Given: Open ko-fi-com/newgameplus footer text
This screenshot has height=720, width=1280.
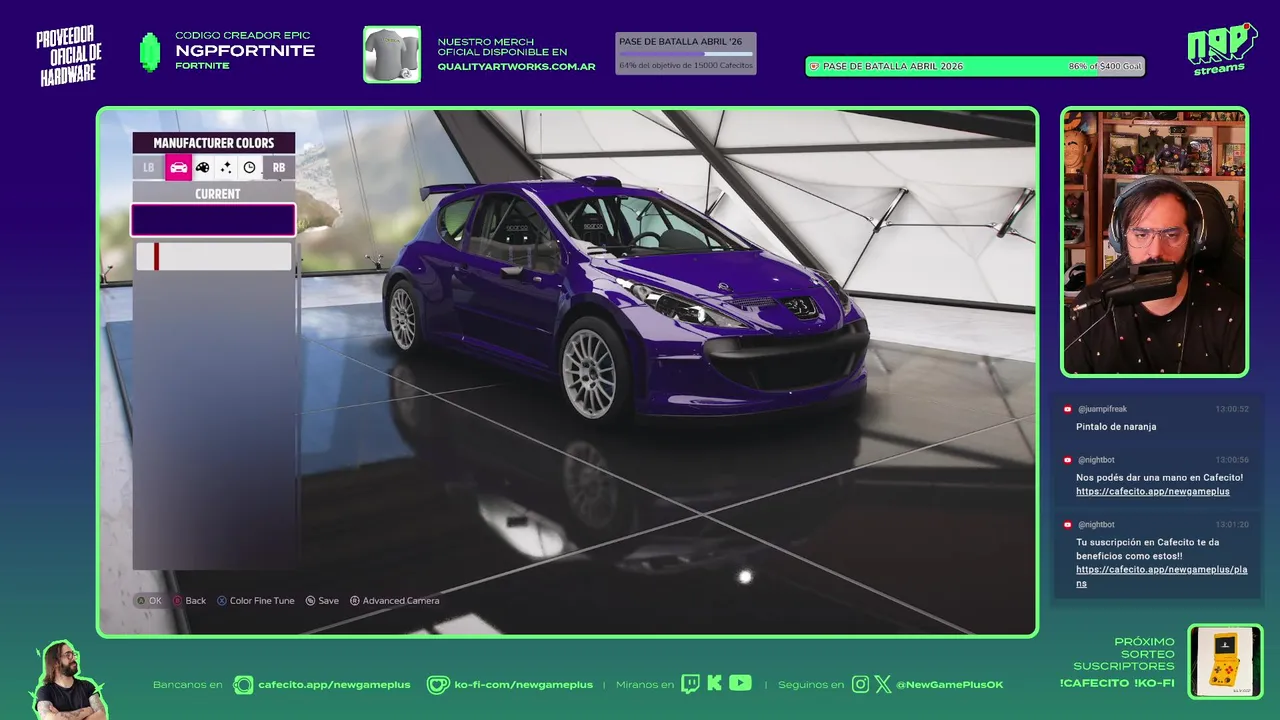Looking at the screenshot, I should point(523,685).
